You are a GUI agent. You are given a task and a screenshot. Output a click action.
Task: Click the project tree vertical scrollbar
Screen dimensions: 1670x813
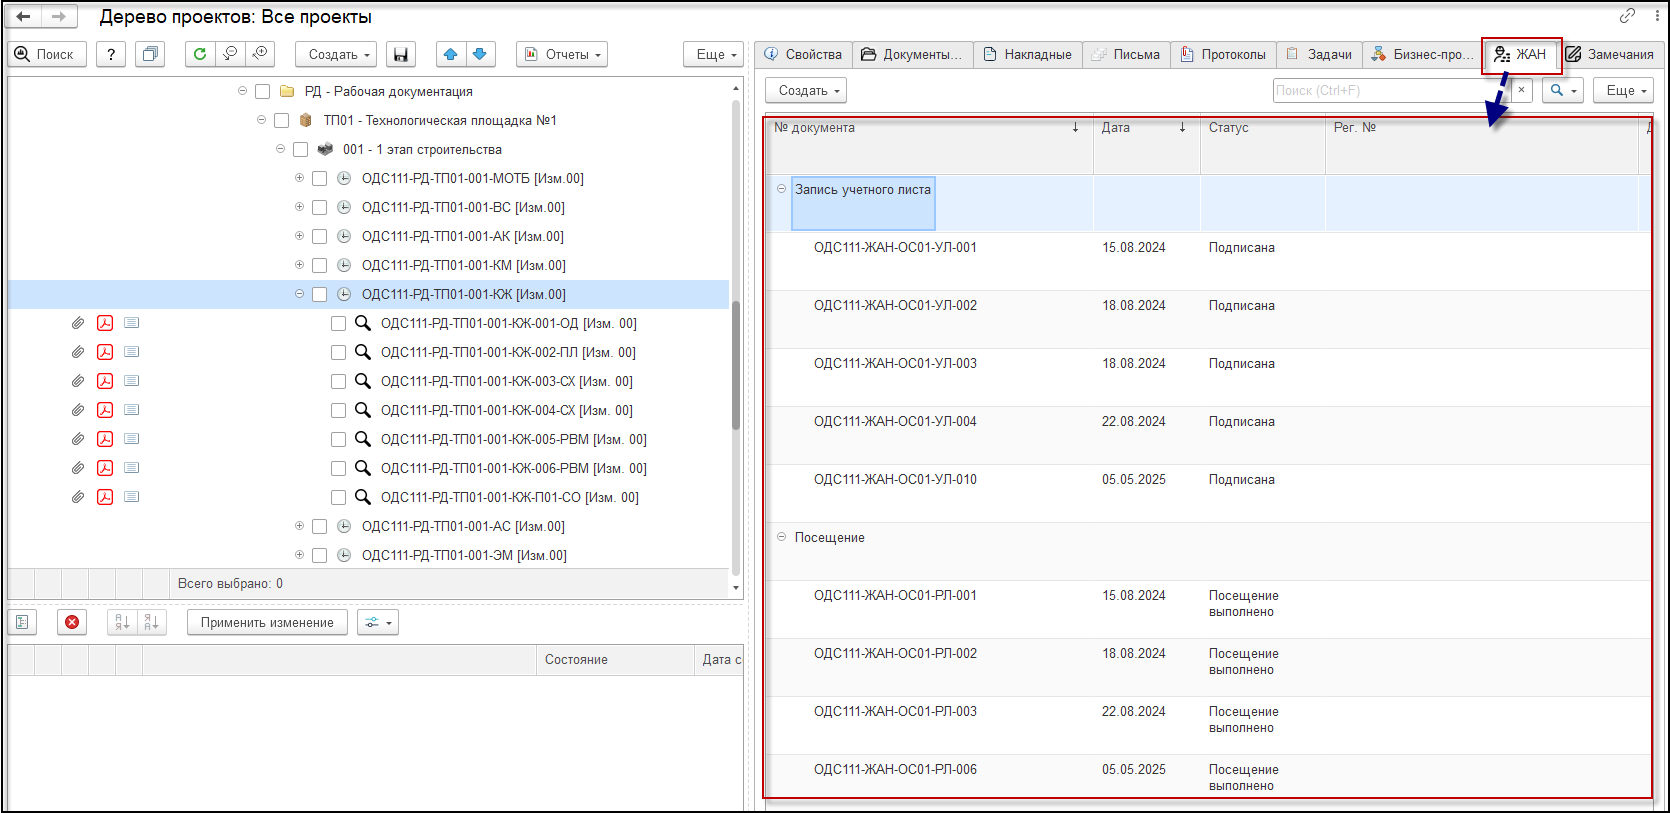point(736,365)
